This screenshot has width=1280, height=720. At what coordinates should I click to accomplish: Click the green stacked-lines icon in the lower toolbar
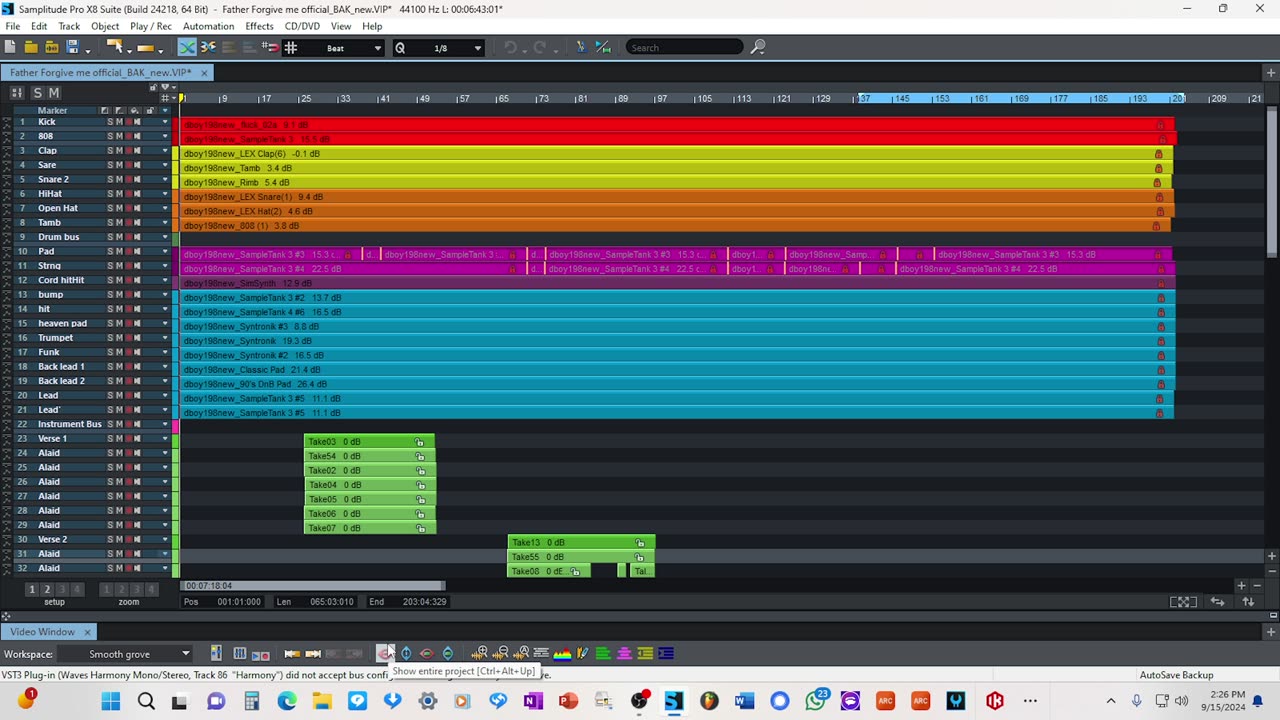point(603,654)
